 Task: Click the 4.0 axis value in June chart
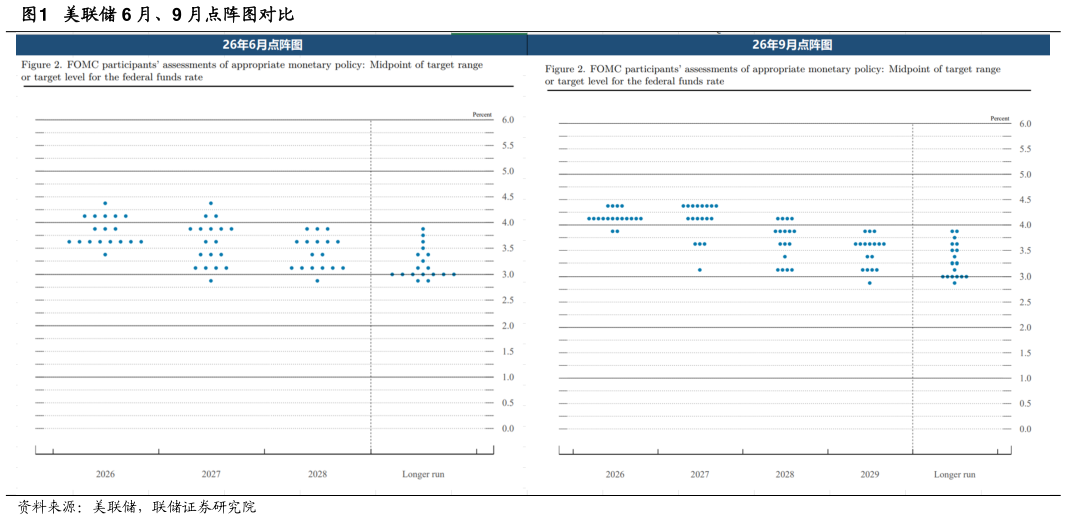tap(508, 222)
